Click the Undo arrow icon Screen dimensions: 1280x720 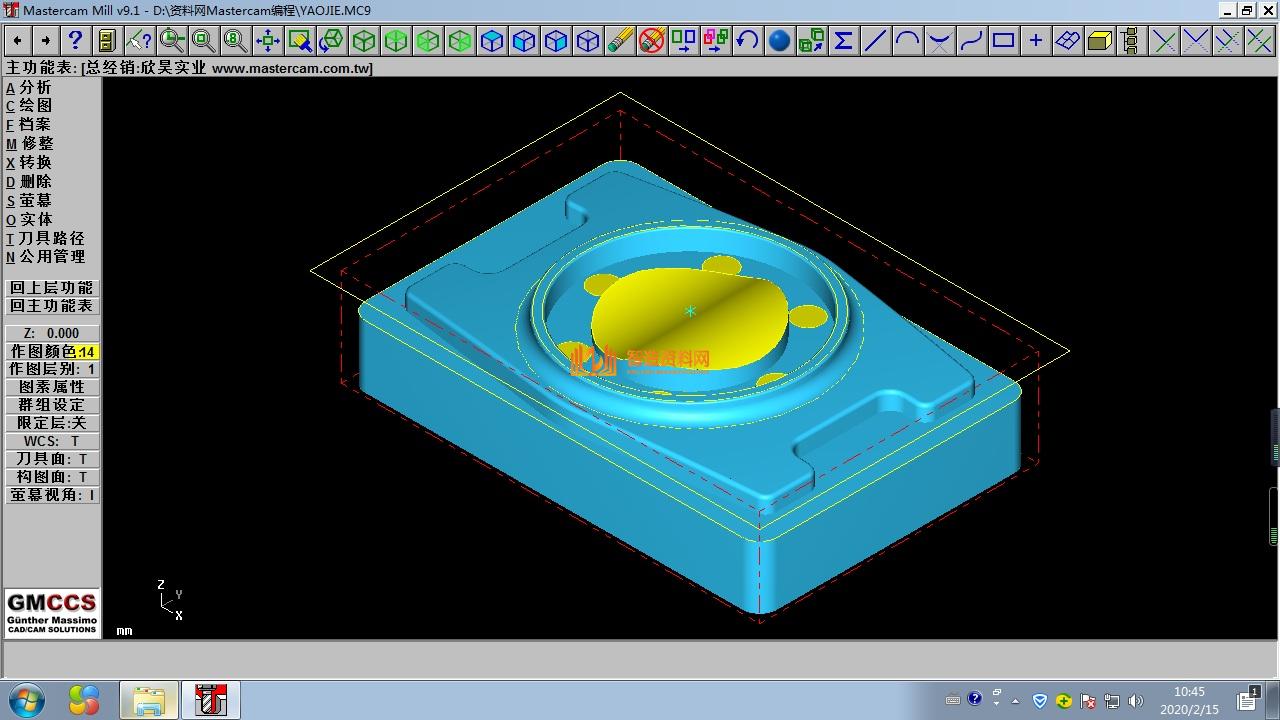[747, 40]
